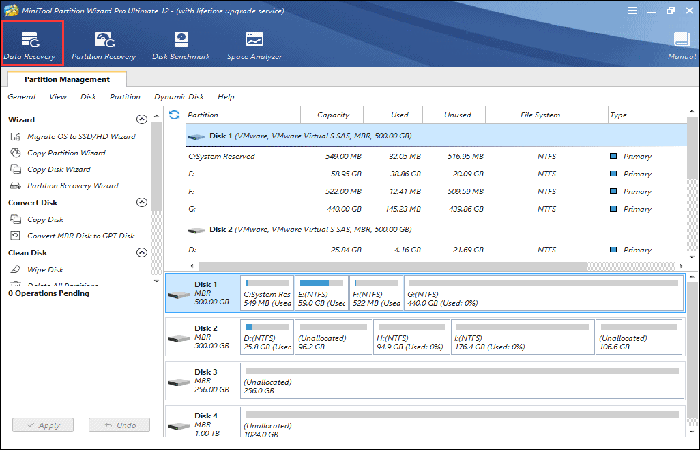Collapse the Clean Disk section

click(x=141, y=254)
